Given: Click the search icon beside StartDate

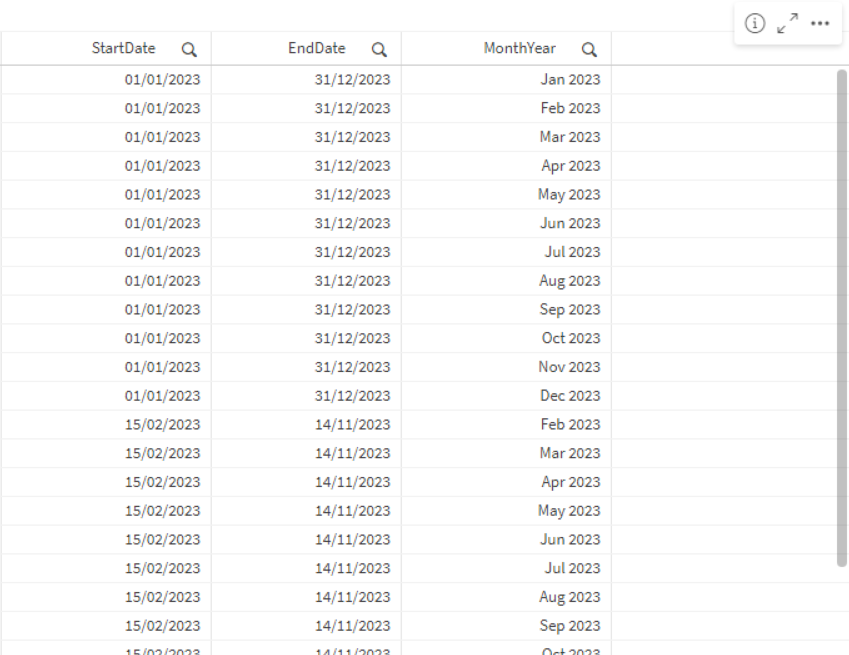Looking at the screenshot, I should click(x=189, y=49).
